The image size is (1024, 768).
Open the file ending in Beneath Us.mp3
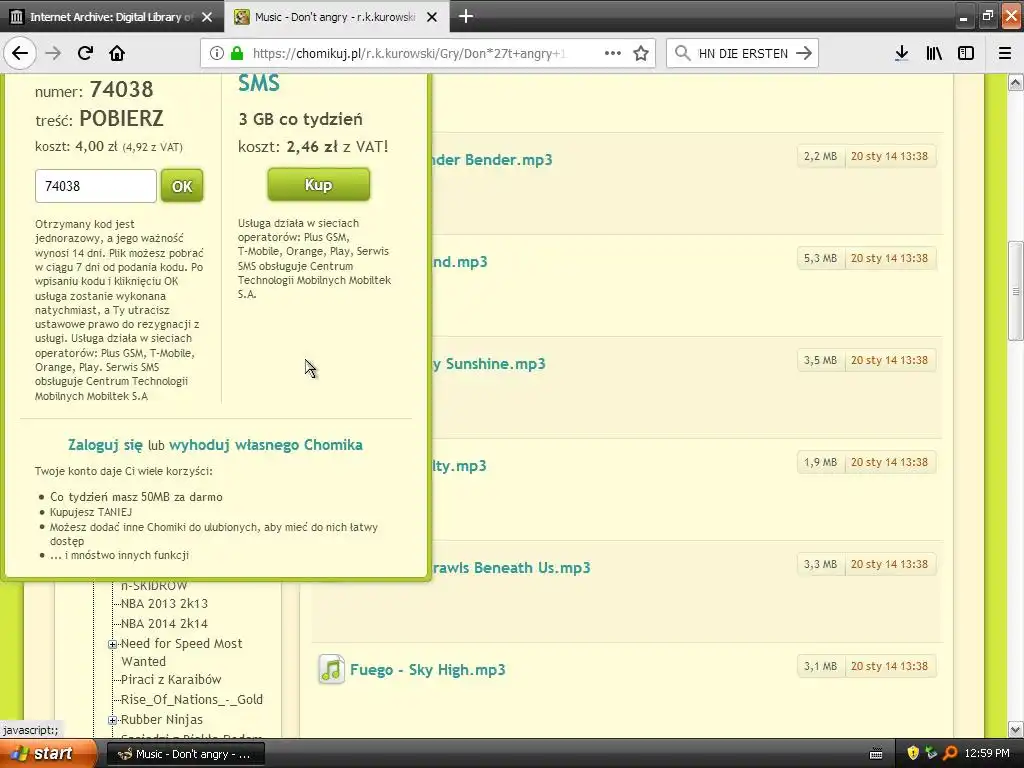[x=511, y=568]
